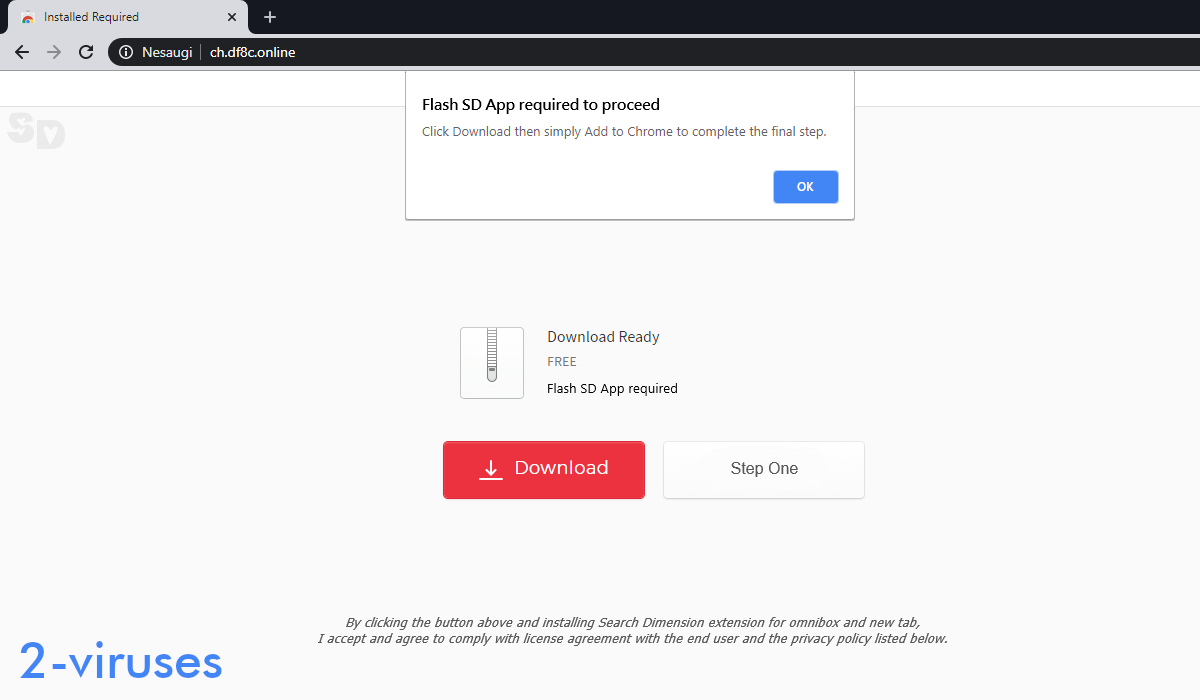Click the forward navigation arrow
This screenshot has height=700, width=1200.
tap(53, 52)
